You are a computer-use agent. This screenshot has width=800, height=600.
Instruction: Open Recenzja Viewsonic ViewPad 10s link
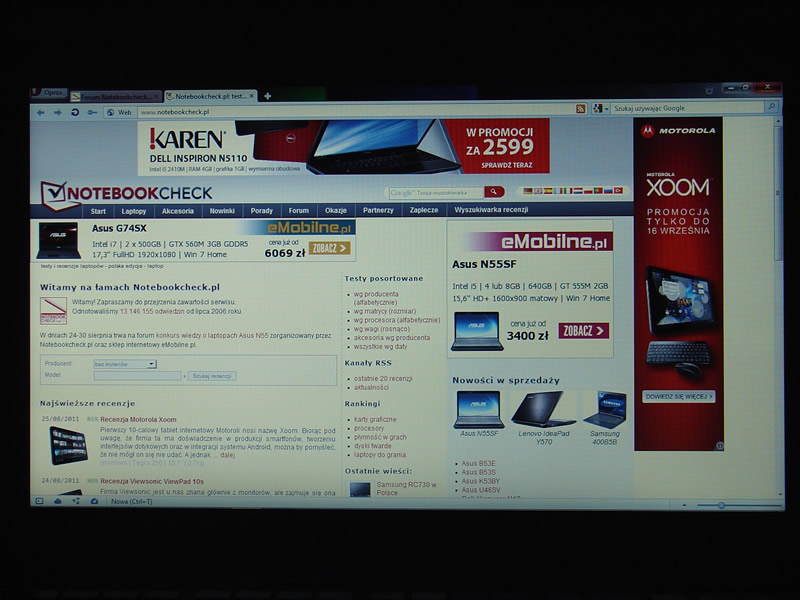click(x=152, y=481)
